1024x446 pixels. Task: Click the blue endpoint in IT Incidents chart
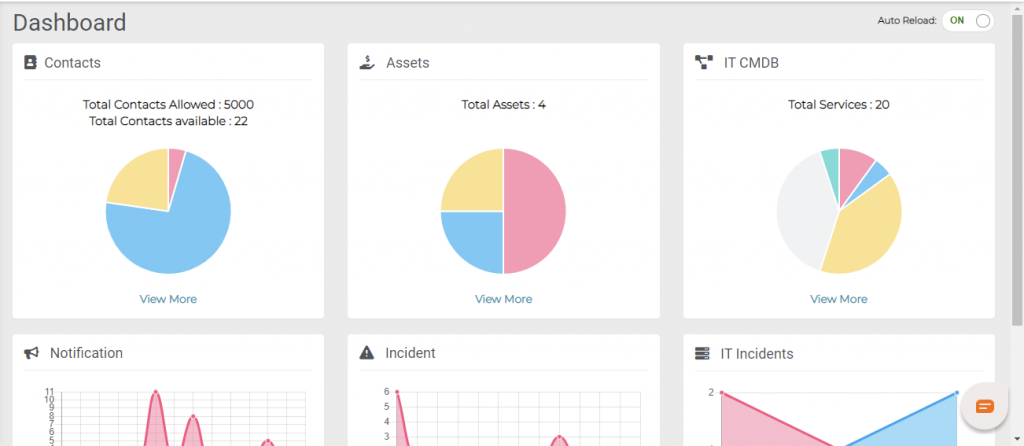pos(957,392)
